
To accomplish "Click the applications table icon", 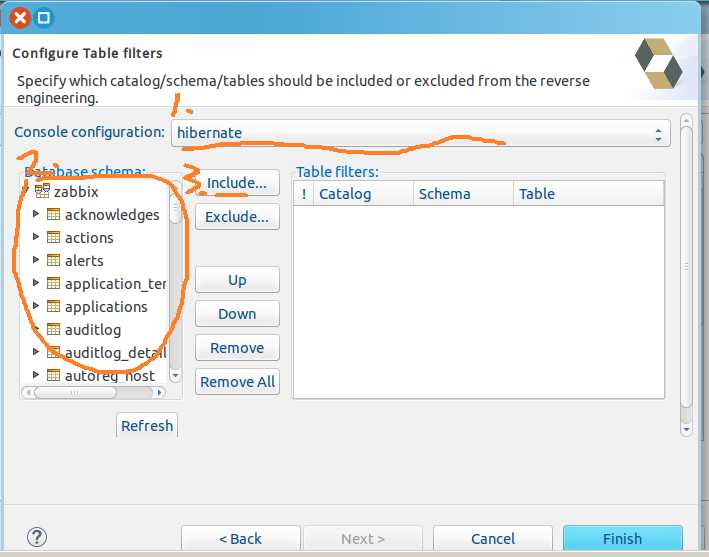I will coord(54,307).
